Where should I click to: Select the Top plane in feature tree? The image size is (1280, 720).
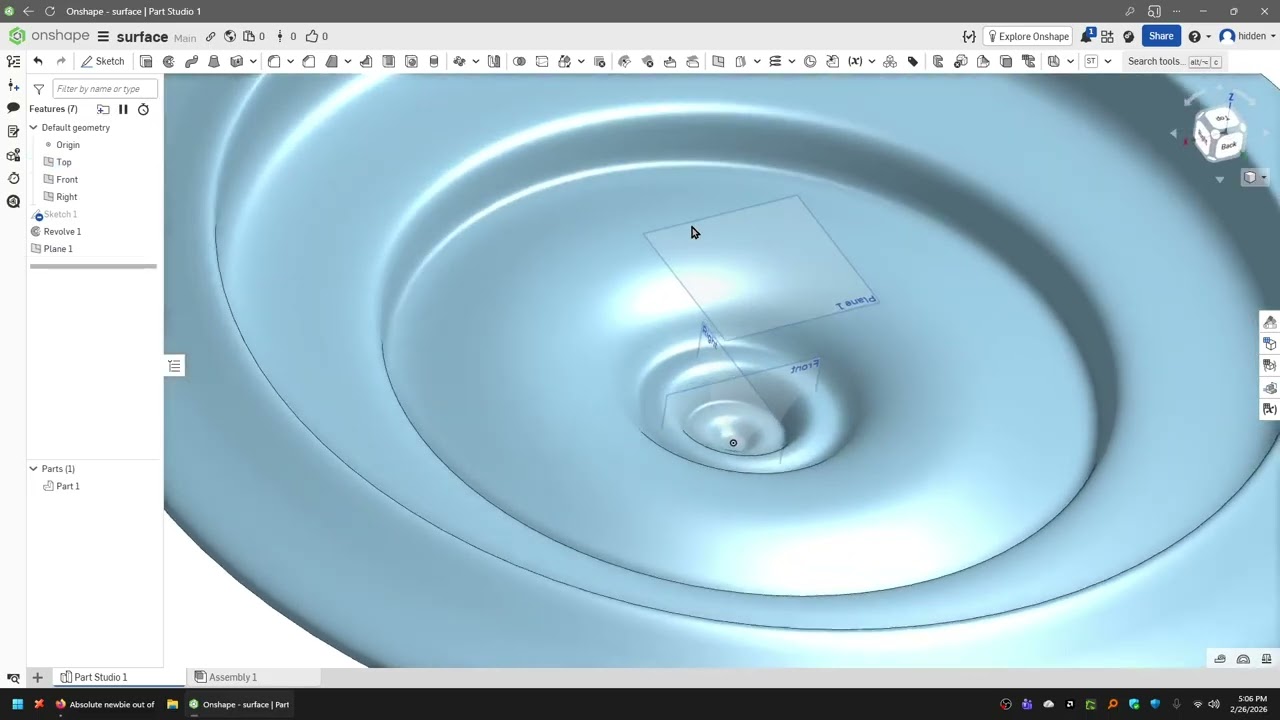[64, 162]
